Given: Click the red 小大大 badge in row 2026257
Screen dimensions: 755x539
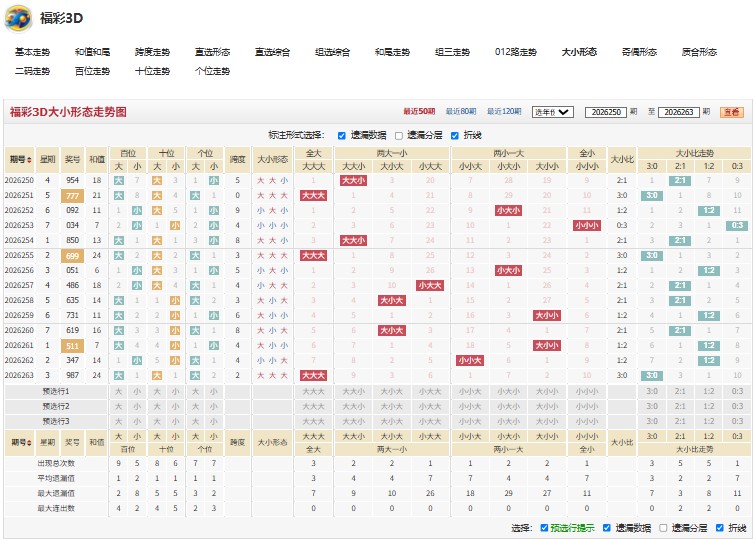Looking at the screenshot, I should [430, 286].
